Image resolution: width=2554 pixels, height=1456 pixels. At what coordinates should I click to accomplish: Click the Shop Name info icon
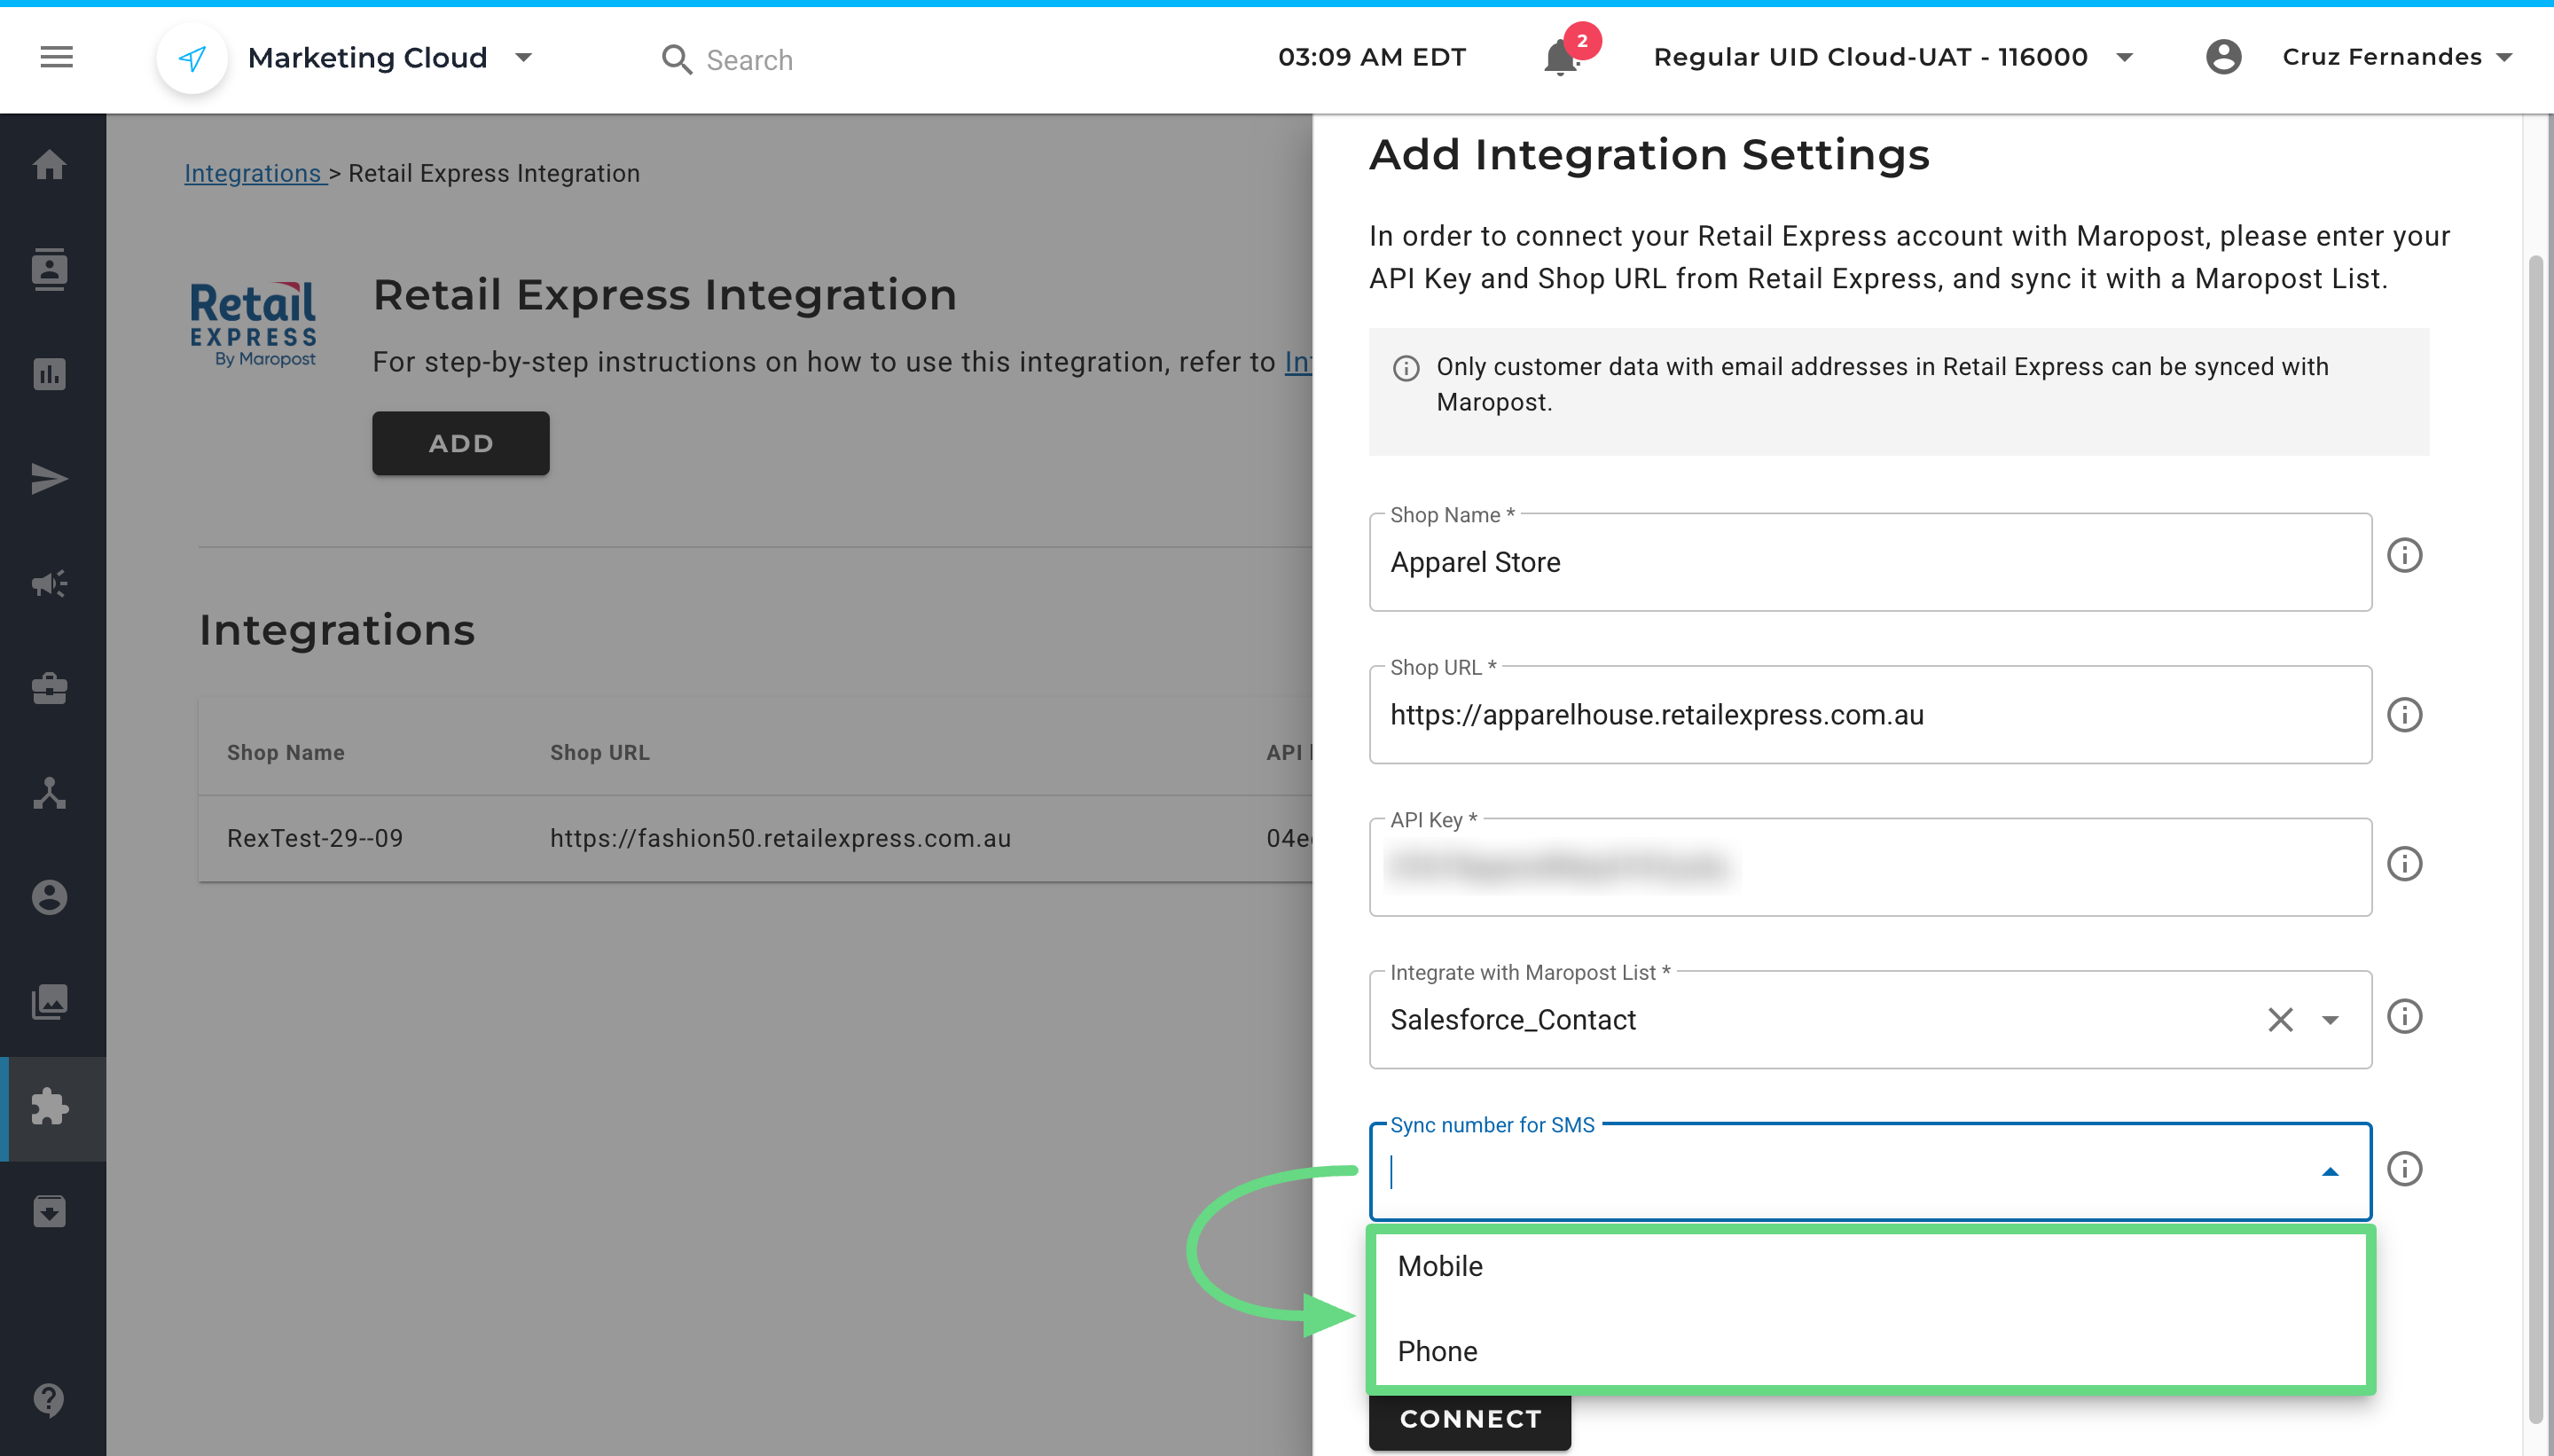pyautogui.click(x=2404, y=555)
